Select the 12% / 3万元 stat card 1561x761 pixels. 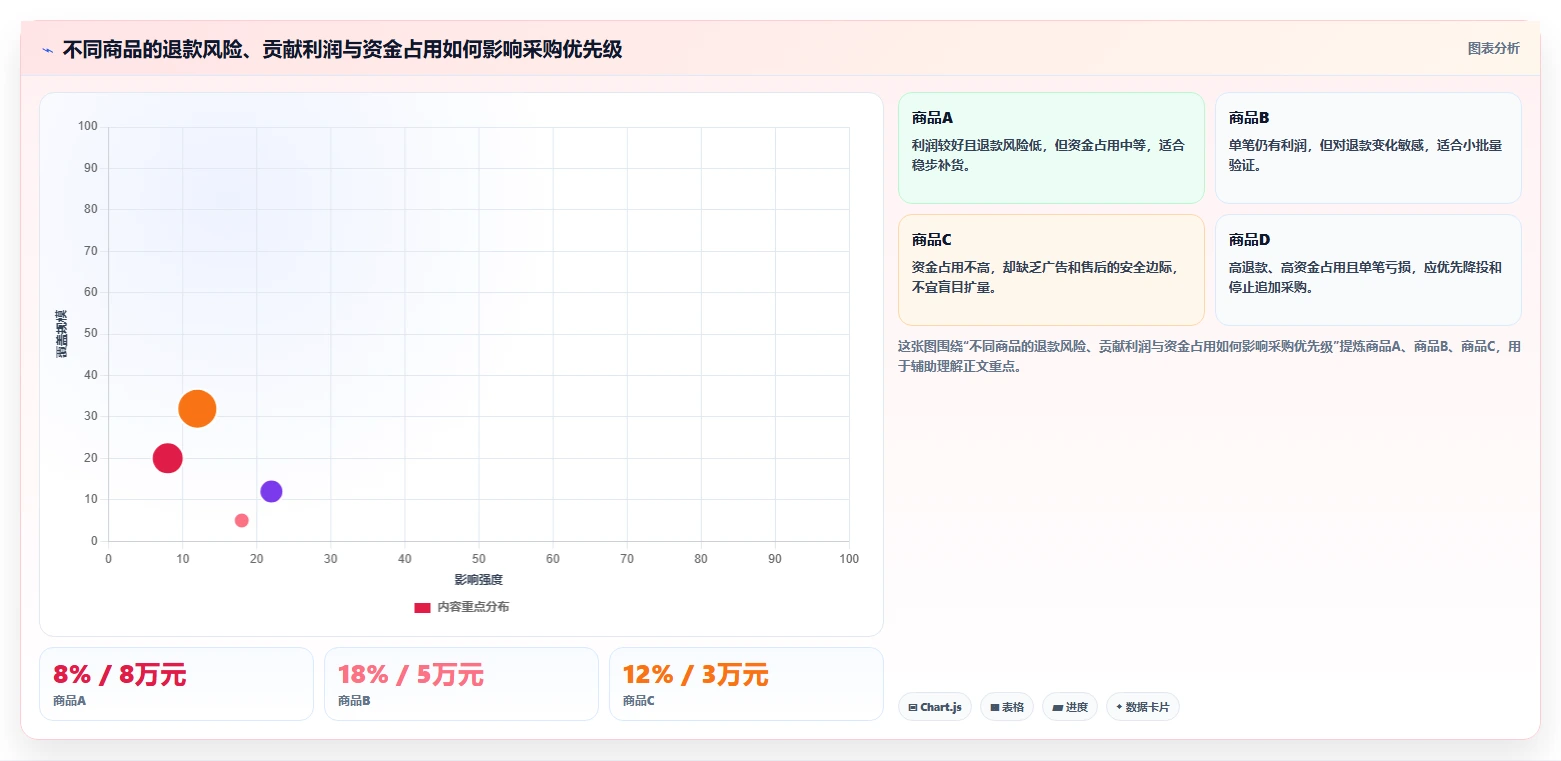(746, 684)
